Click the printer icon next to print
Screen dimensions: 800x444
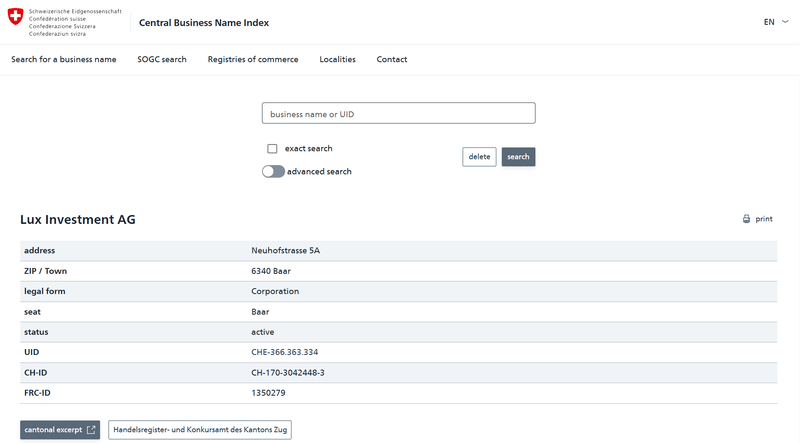(x=746, y=219)
